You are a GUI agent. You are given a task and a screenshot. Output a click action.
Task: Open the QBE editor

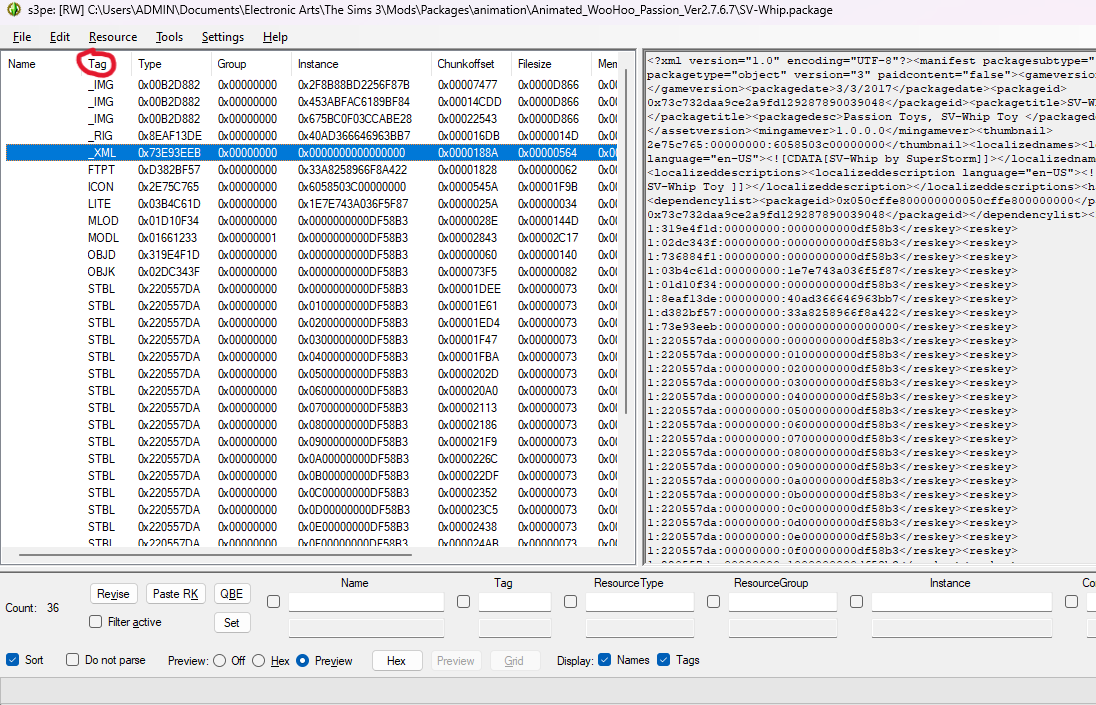(x=231, y=593)
